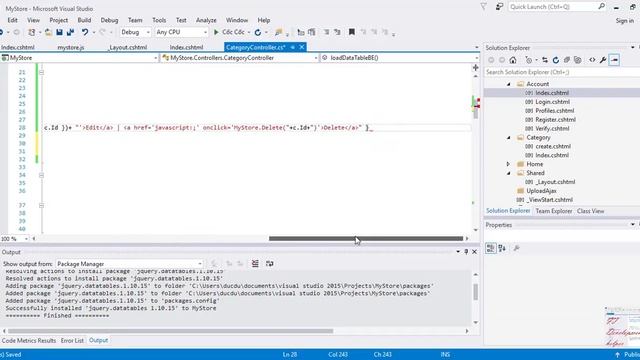Screen dimensions: 640x360
Task: Refresh Solution Explorer with the circular arrow
Action: coord(556,60)
